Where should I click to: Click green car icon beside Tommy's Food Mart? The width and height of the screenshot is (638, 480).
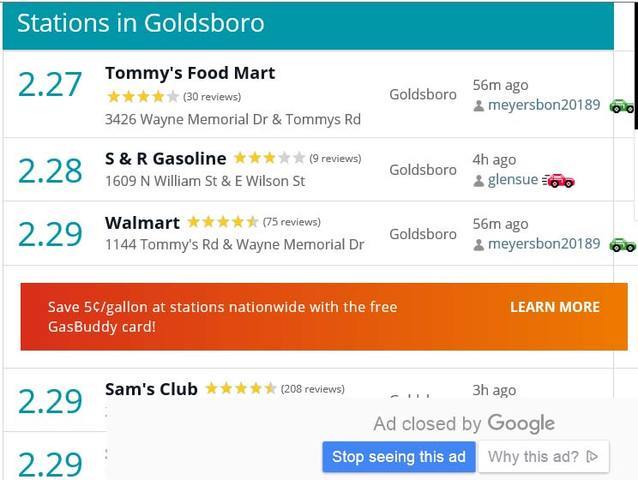tap(622, 106)
